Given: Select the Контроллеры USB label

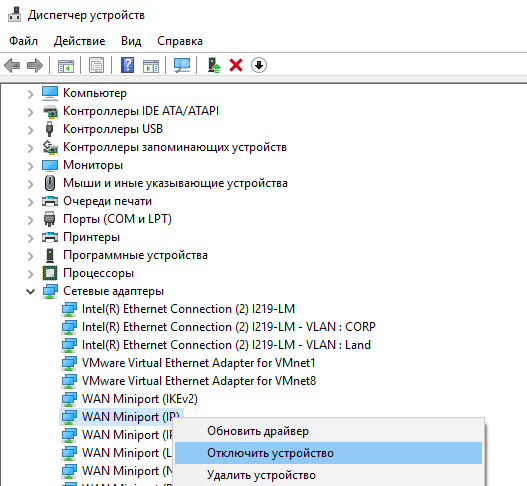Looking at the screenshot, I should click(113, 129).
